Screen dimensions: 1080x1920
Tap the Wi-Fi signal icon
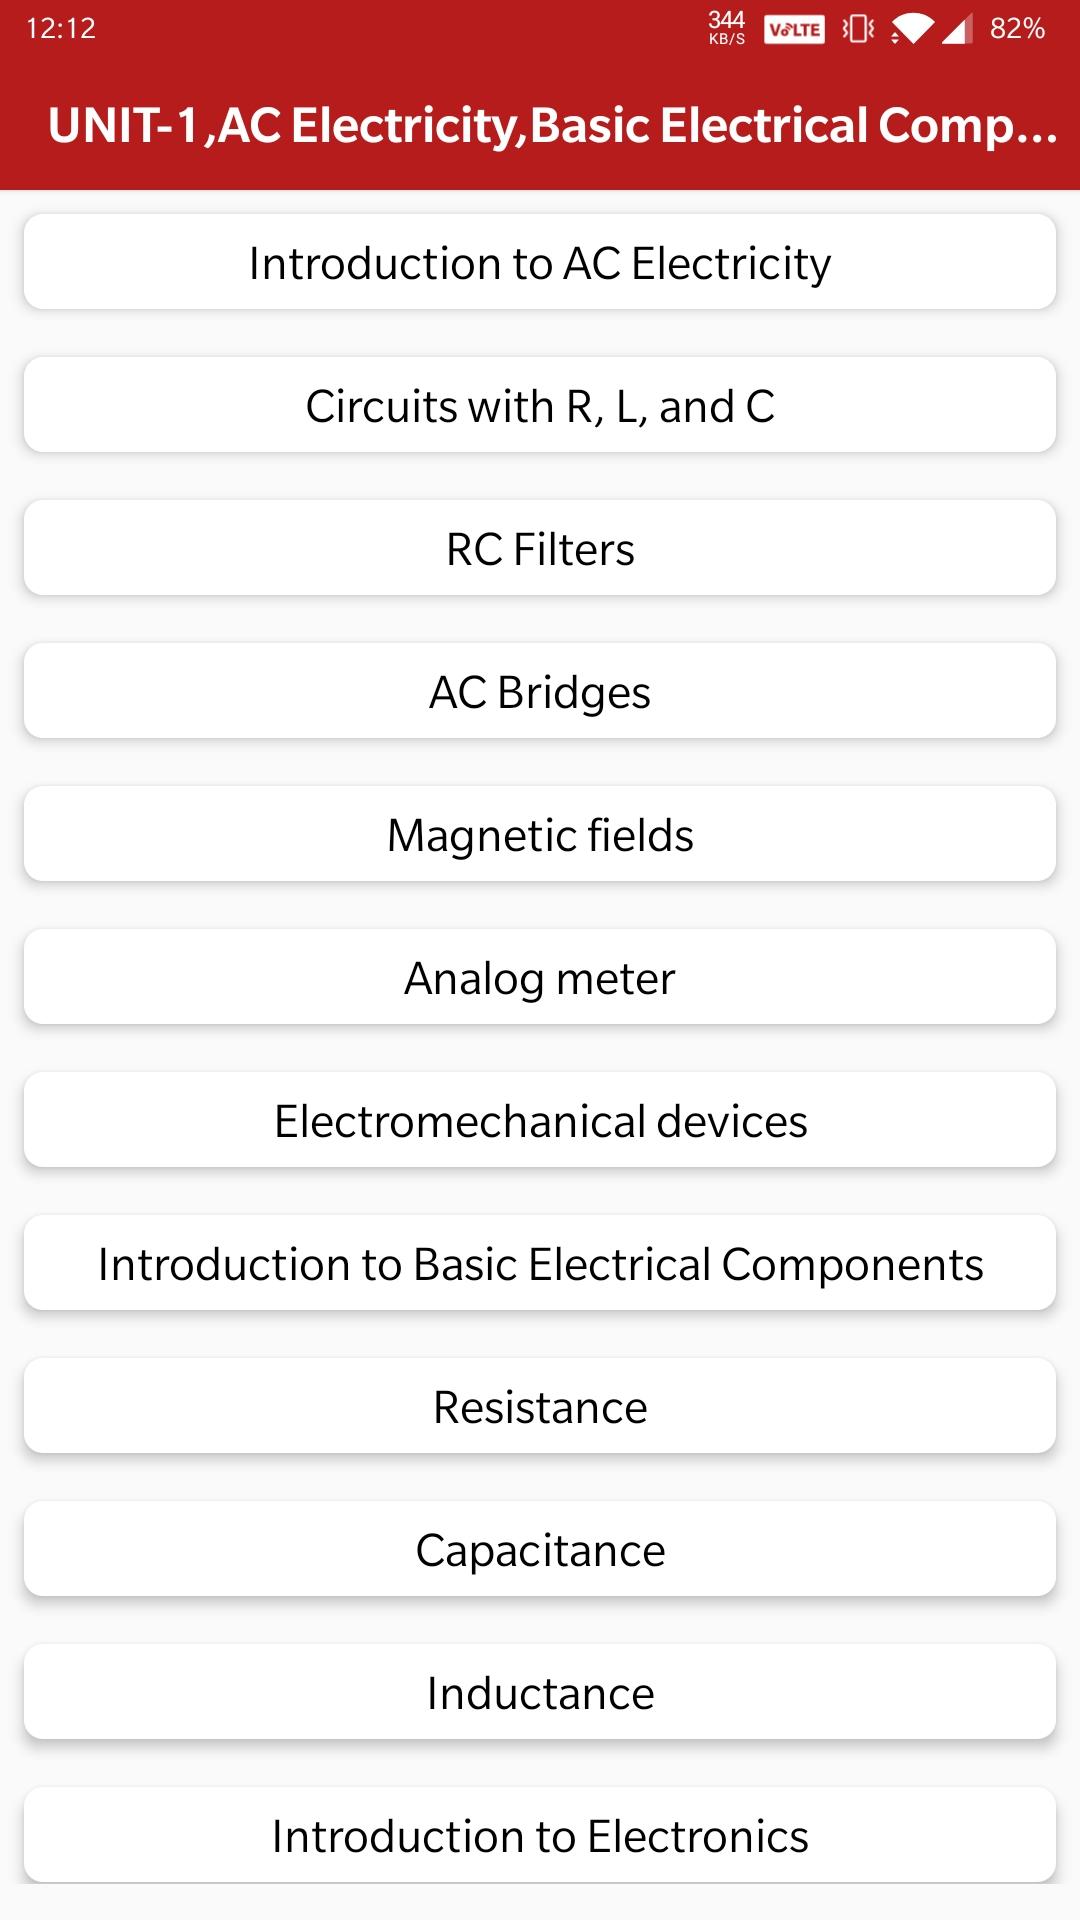coord(910,30)
